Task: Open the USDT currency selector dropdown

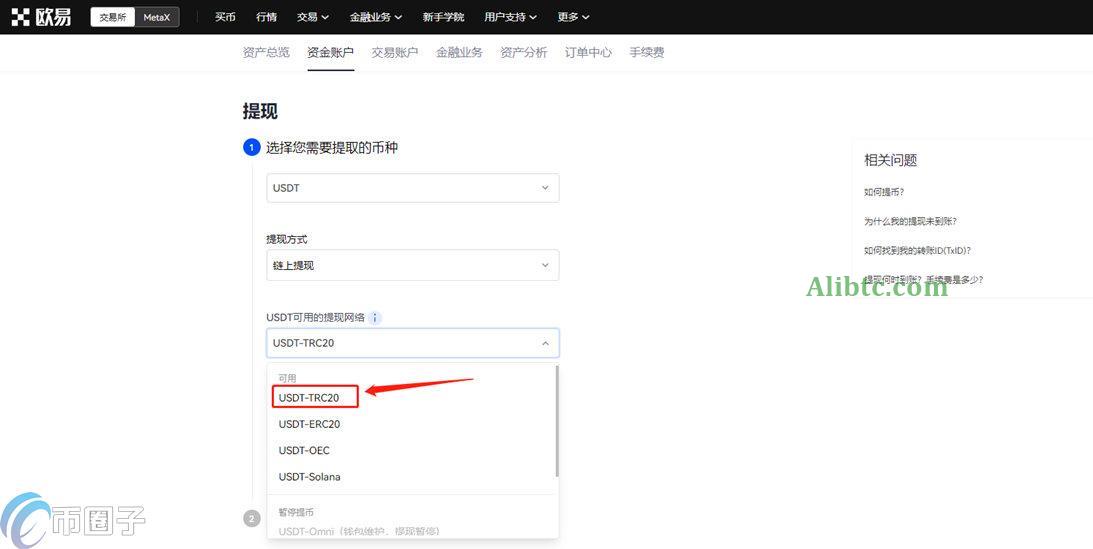Action: pyautogui.click(x=413, y=188)
